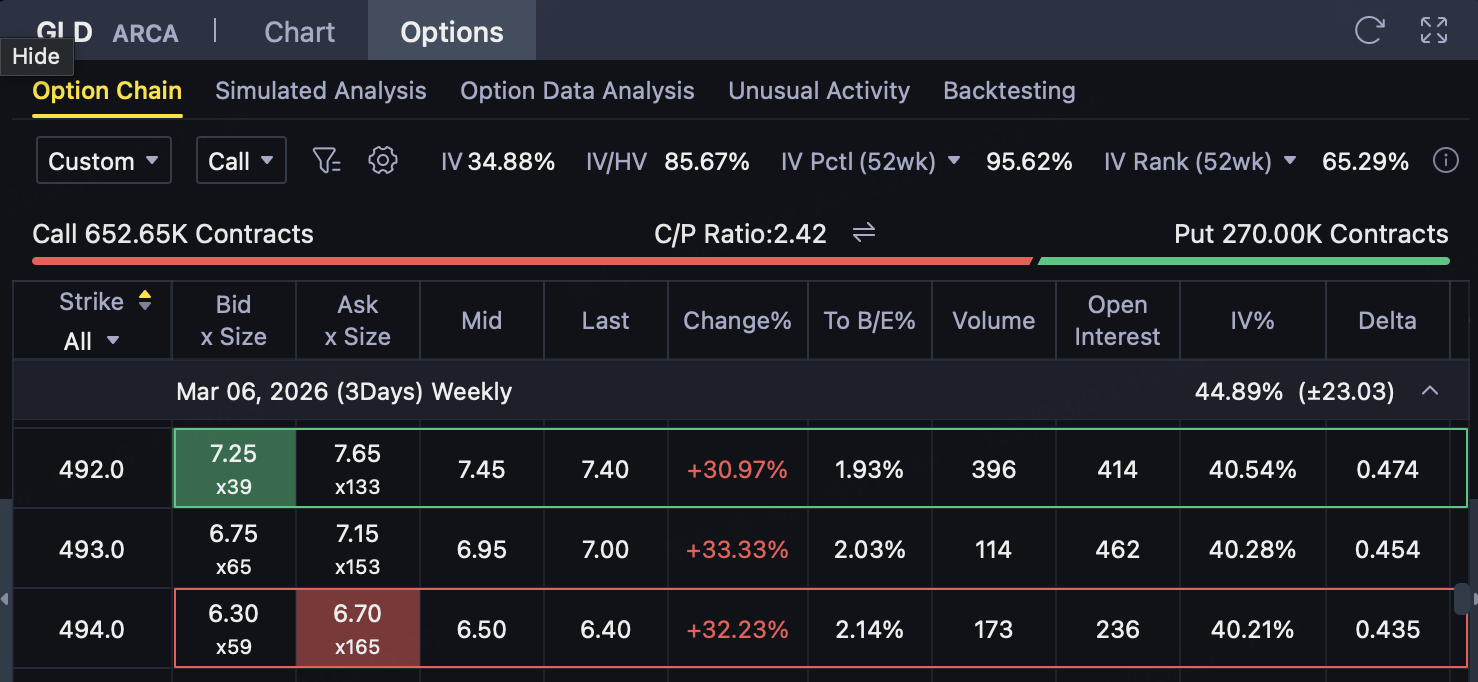Open the Call option type dropdown
1478x682 pixels.
pos(241,161)
